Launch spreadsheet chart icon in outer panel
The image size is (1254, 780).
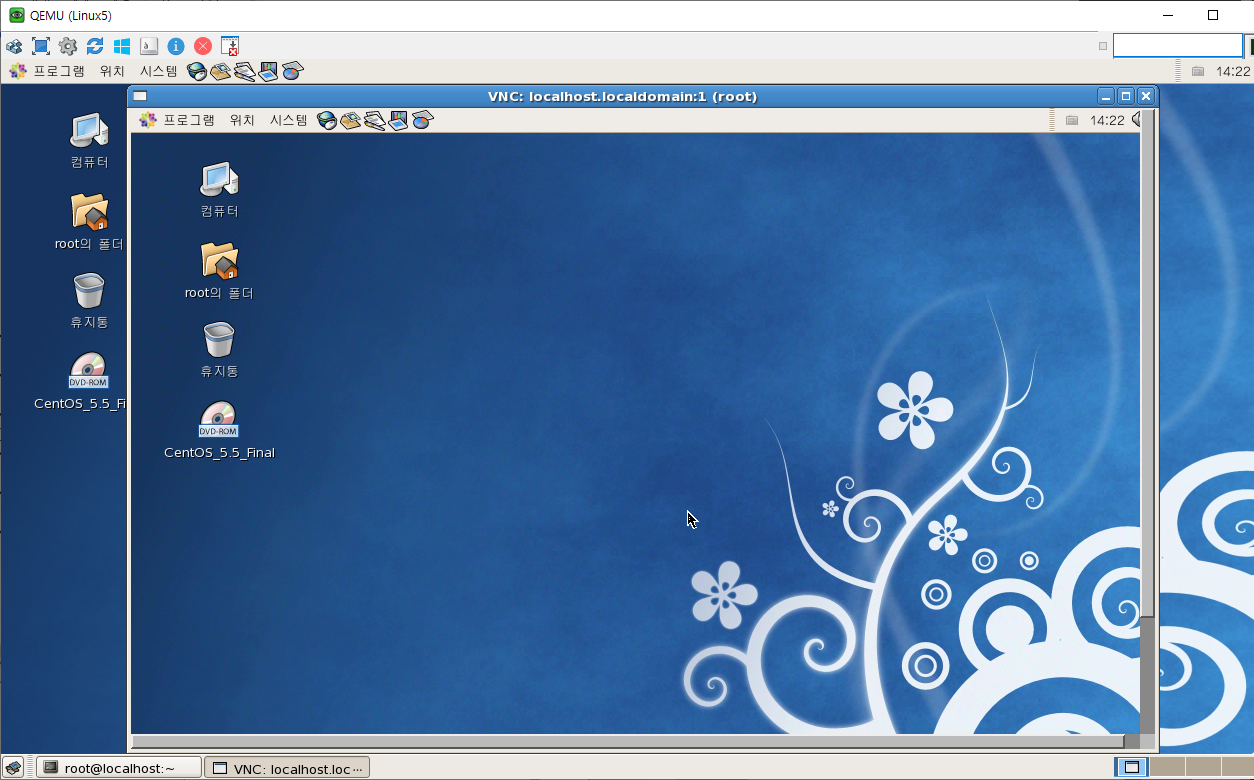tap(292, 71)
